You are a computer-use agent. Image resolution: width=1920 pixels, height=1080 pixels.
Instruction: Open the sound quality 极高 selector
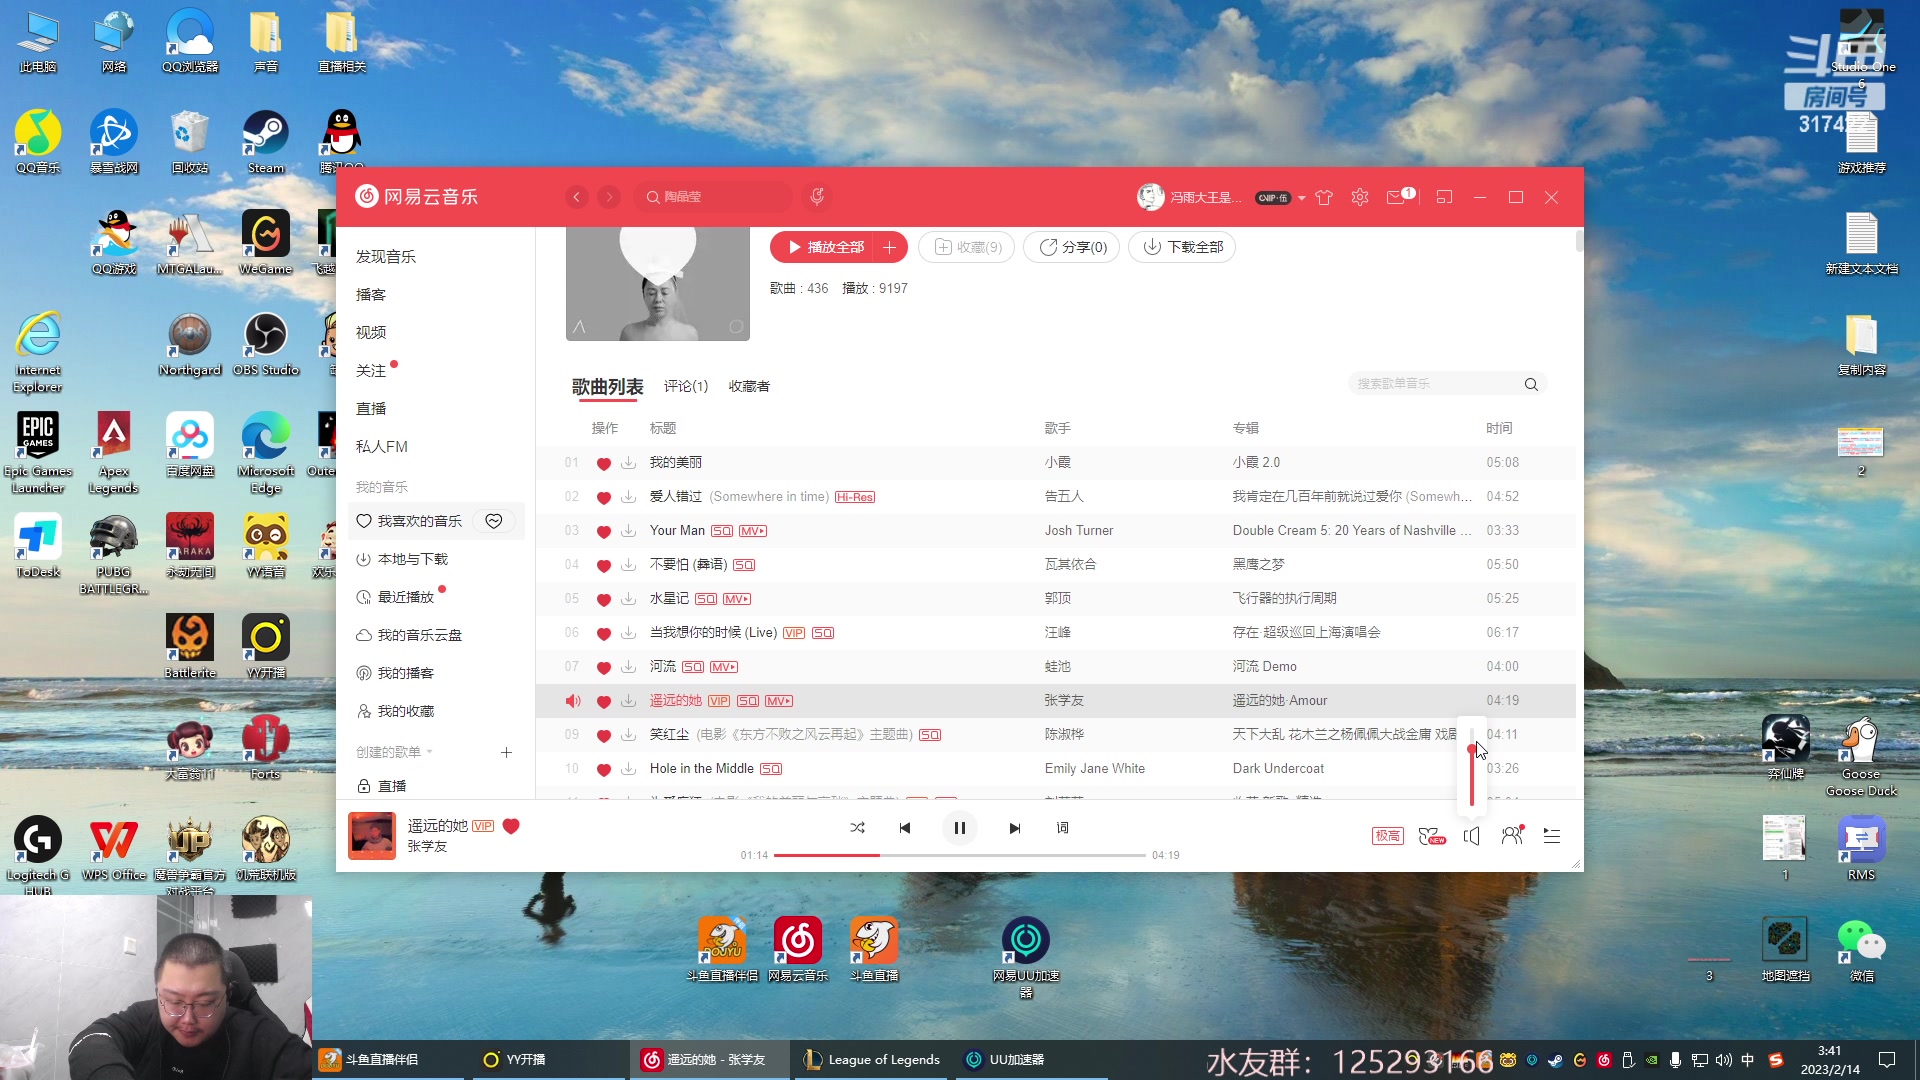(1387, 835)
